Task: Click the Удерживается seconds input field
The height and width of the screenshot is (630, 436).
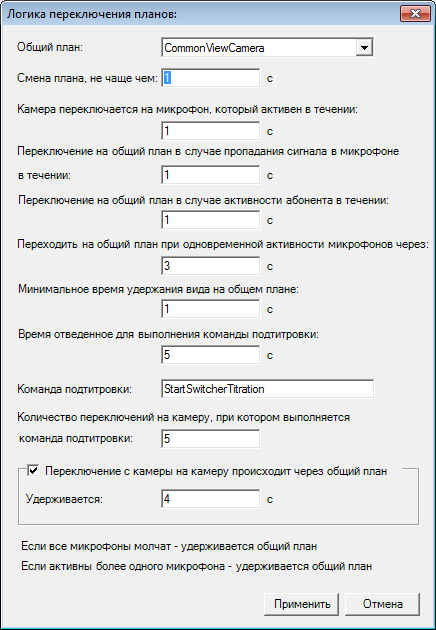Action: [x=211, y=499]
